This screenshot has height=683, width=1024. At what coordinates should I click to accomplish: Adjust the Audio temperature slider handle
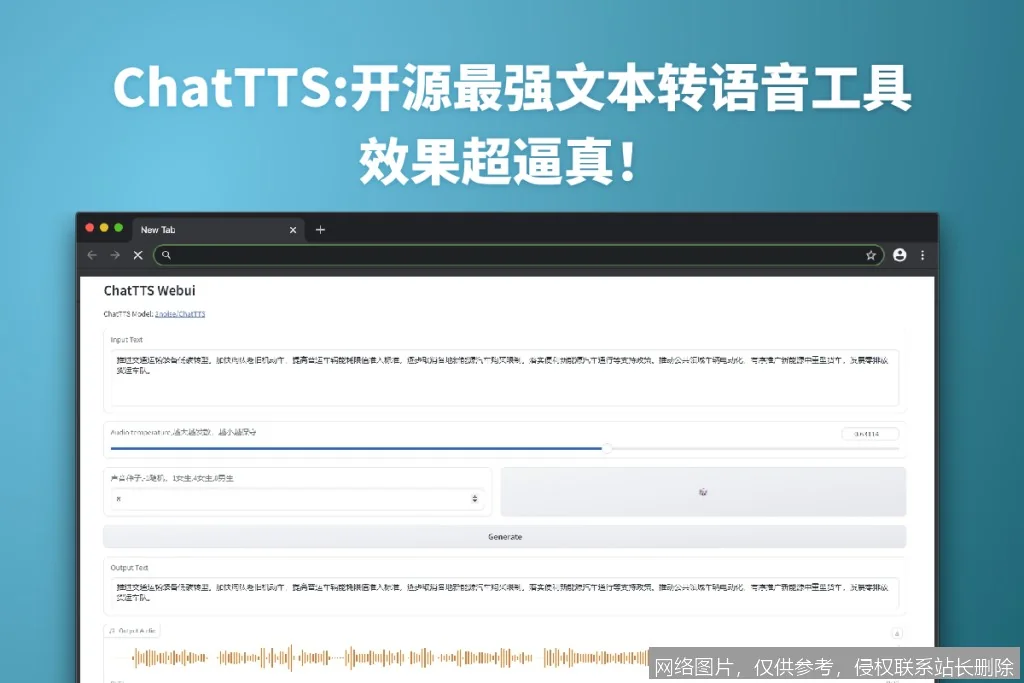coord(607,448)
